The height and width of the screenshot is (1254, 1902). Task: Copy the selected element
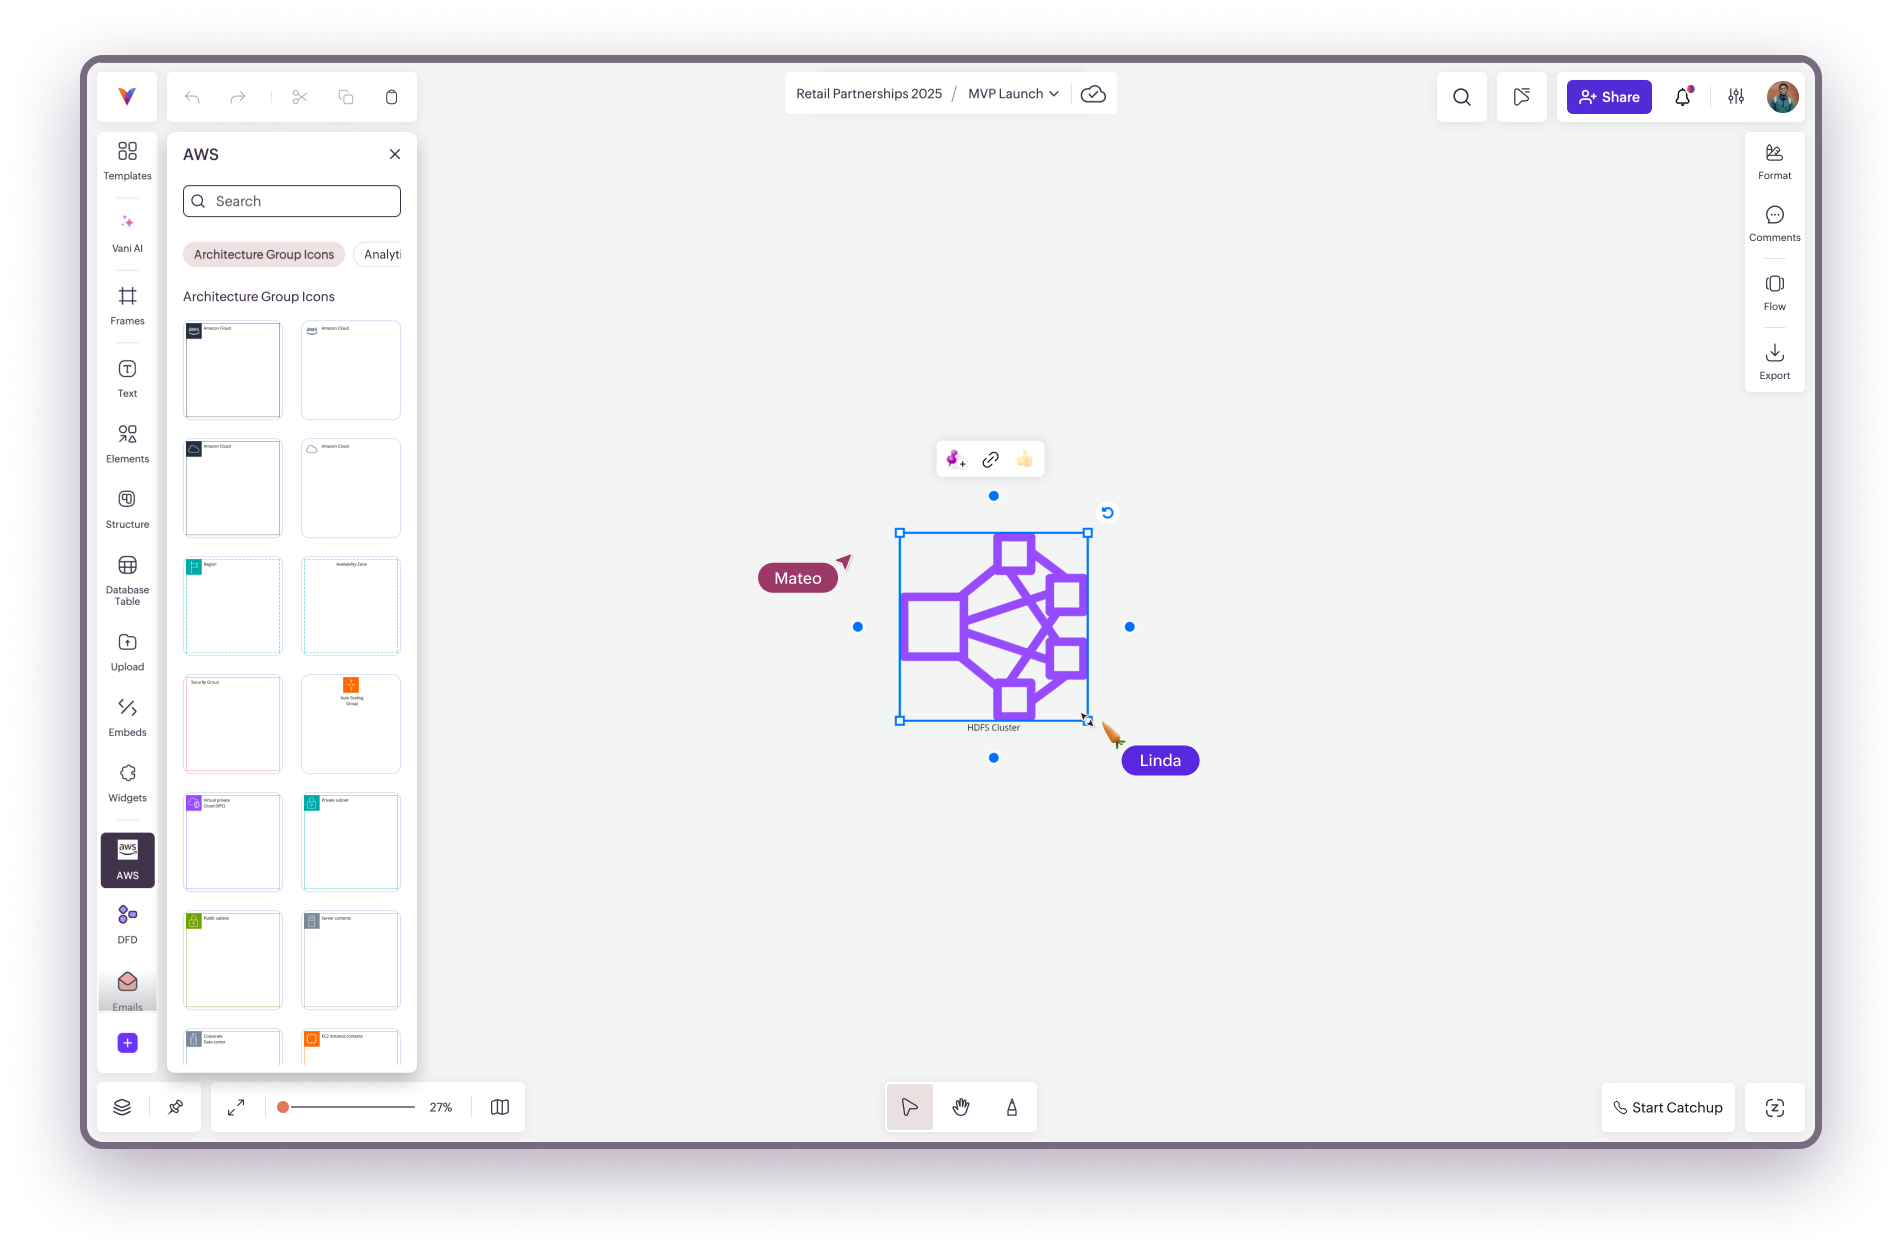coord(346,97)
